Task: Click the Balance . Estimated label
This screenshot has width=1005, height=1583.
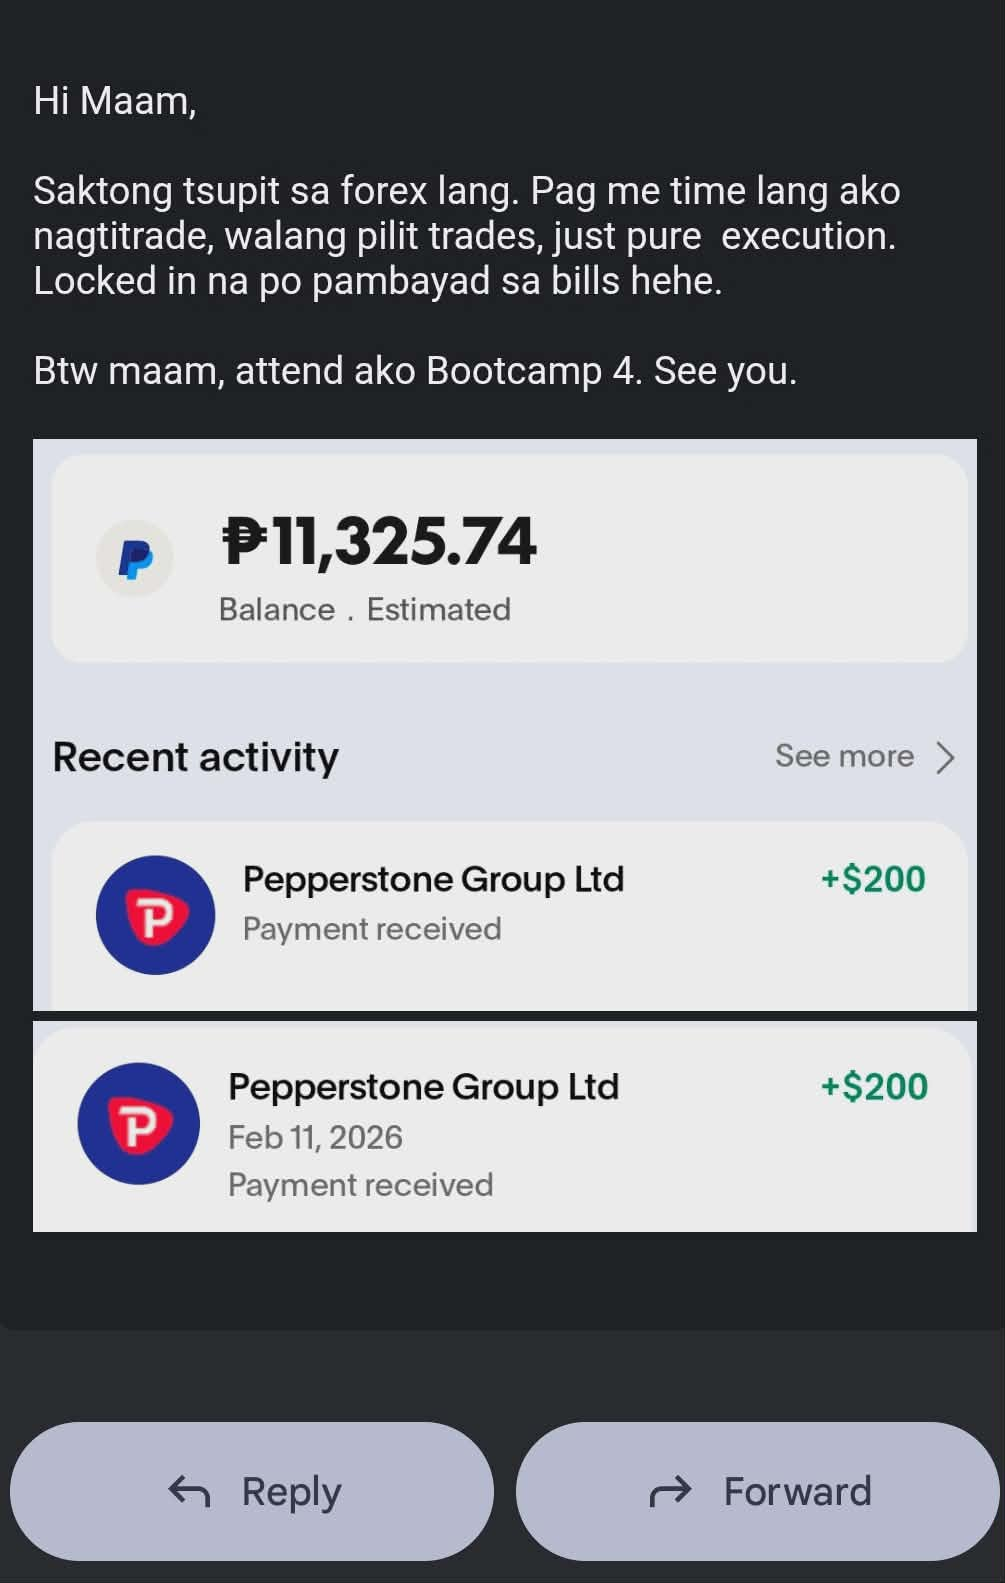Action: pyautogui.click(x=364, y=609)
